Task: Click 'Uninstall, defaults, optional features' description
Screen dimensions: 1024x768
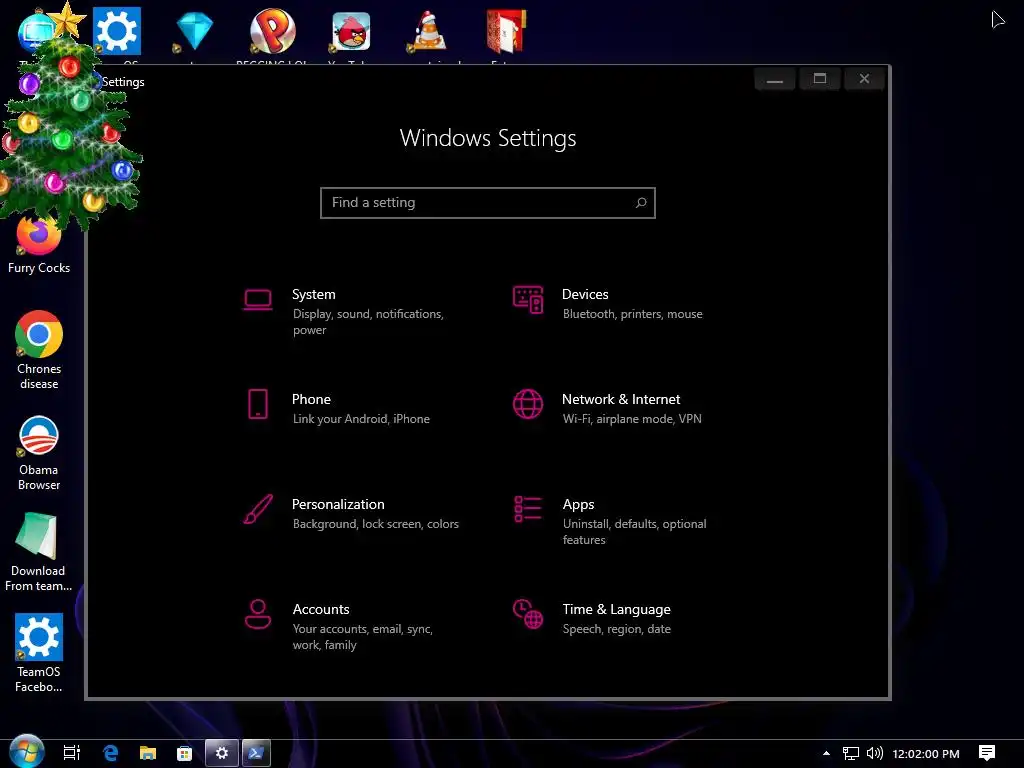Action: coord(634,532)
